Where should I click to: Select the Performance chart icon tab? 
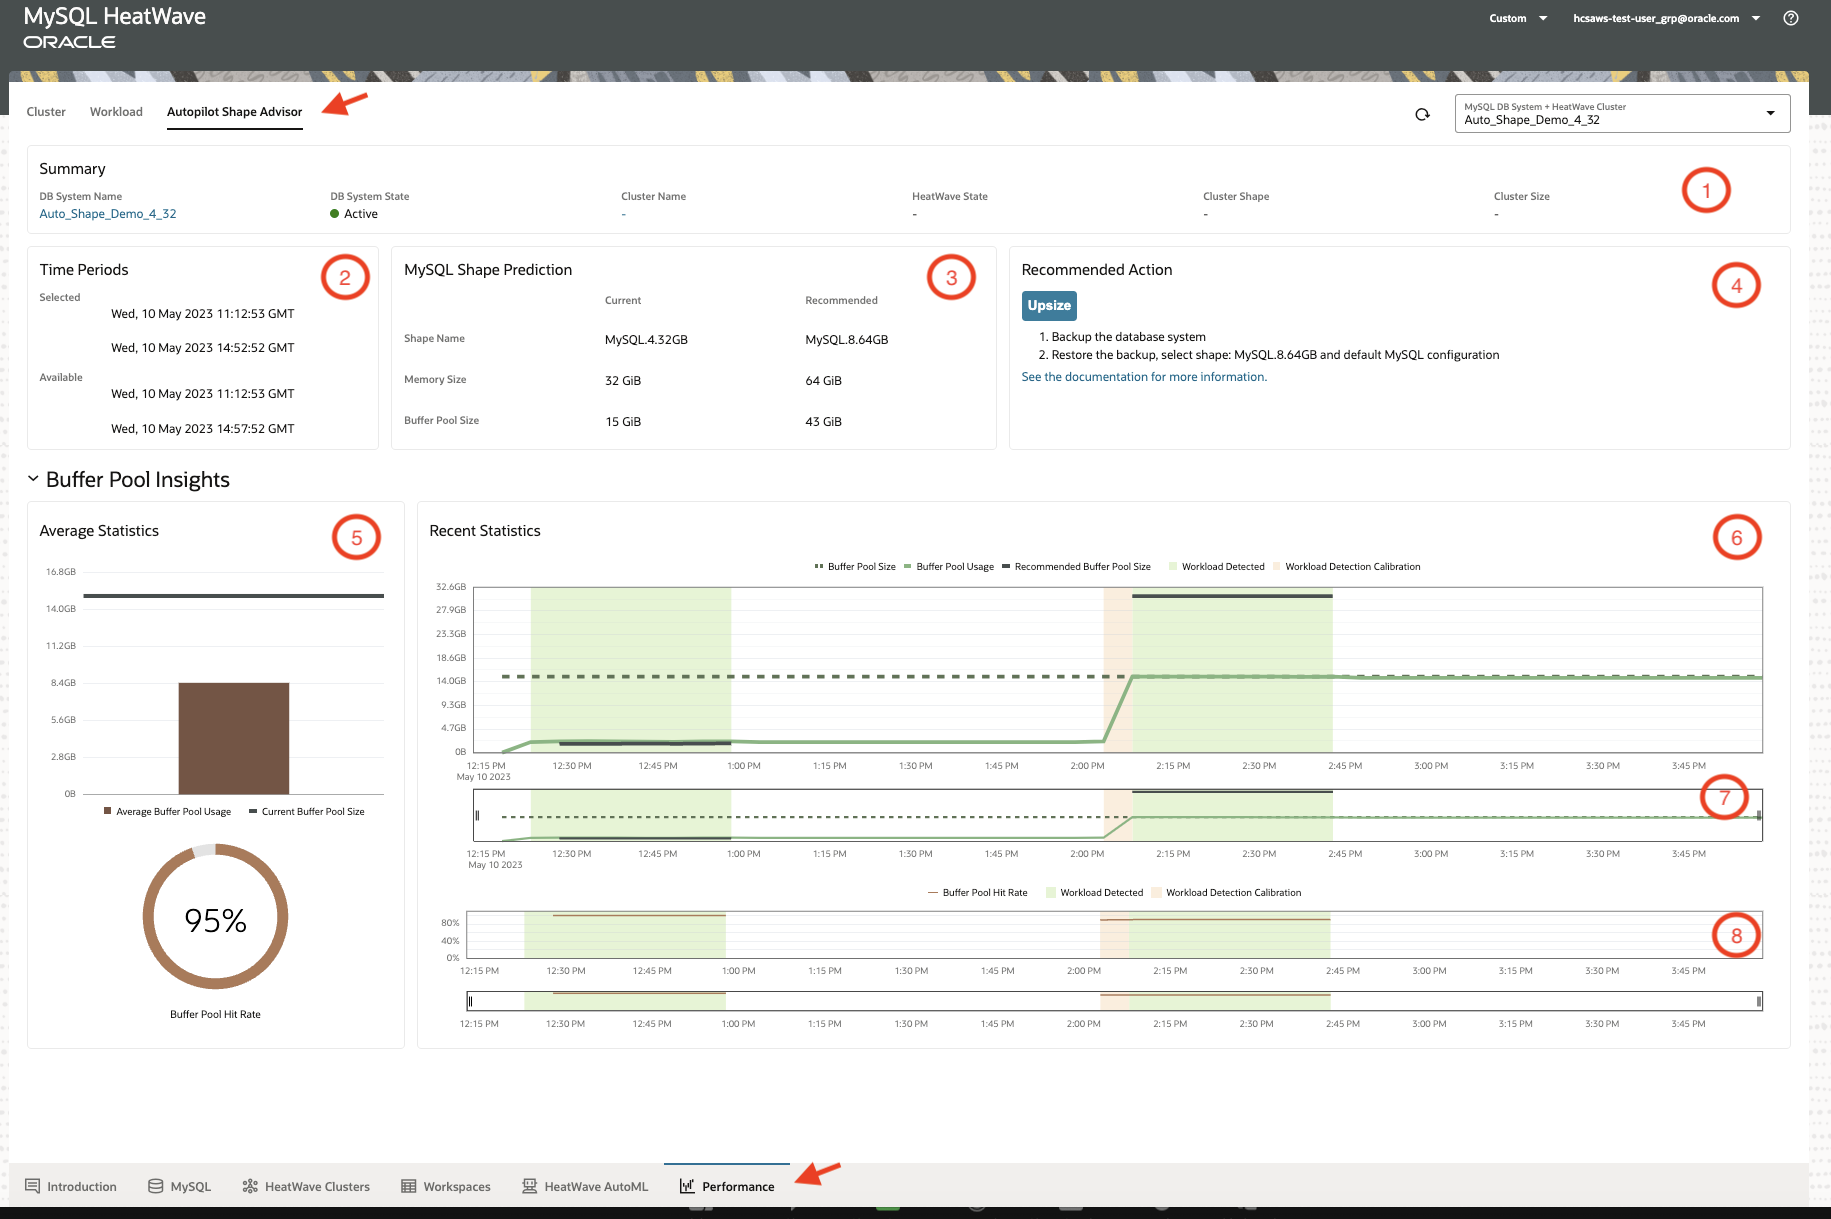click(687, 1186)
